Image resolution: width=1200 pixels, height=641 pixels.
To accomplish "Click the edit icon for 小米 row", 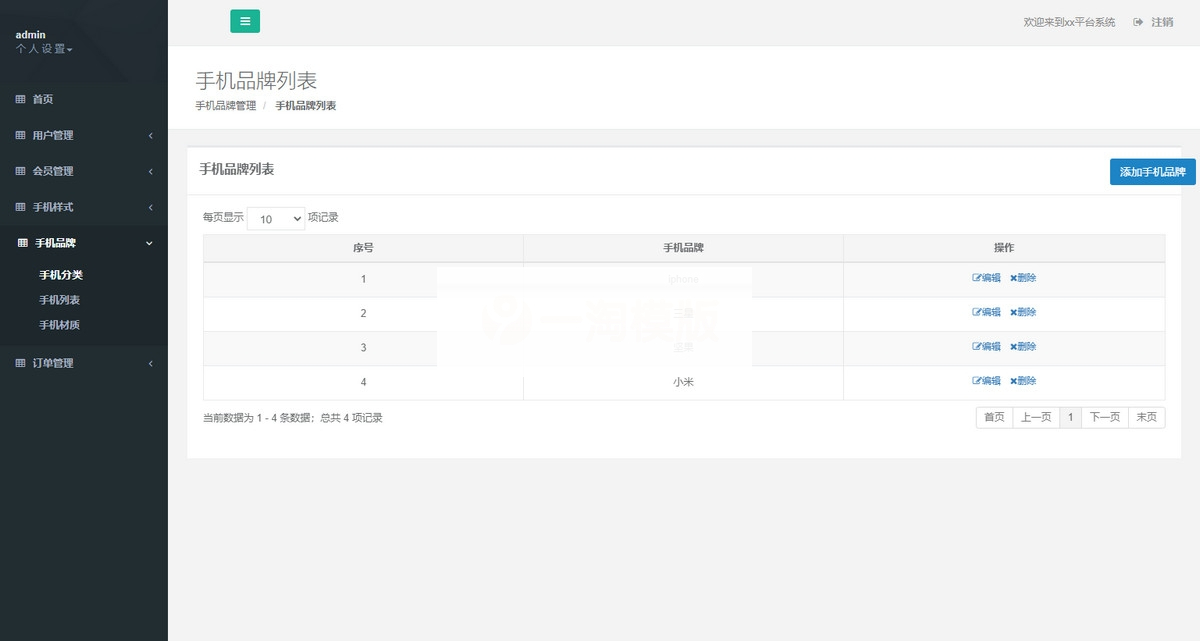I will 977,381.
